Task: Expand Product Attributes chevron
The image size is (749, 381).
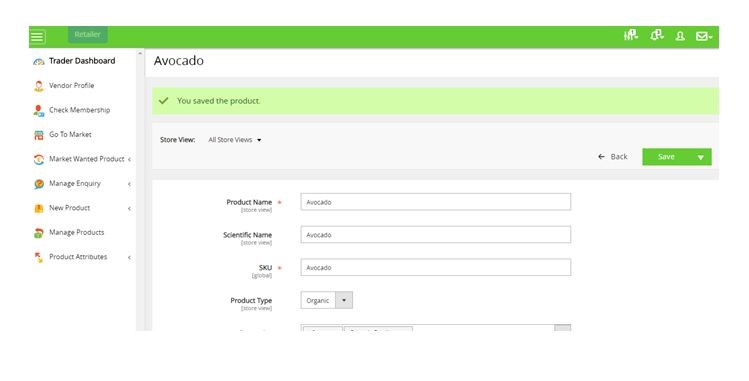Action: tap(129, 257)
